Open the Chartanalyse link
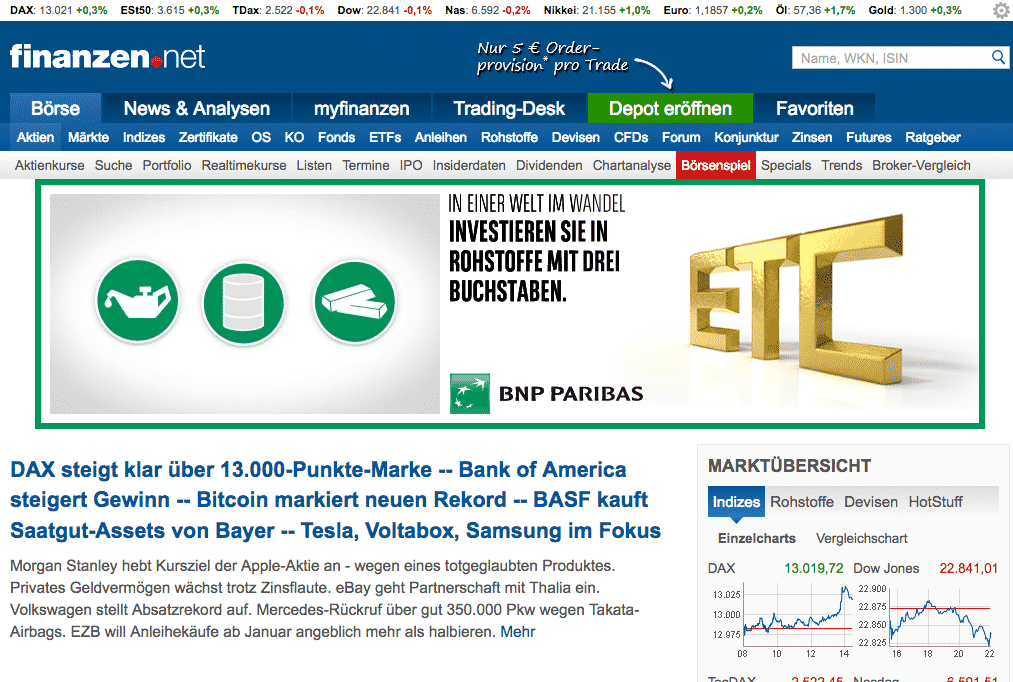1013x682 pixels. tap(632, 165)
